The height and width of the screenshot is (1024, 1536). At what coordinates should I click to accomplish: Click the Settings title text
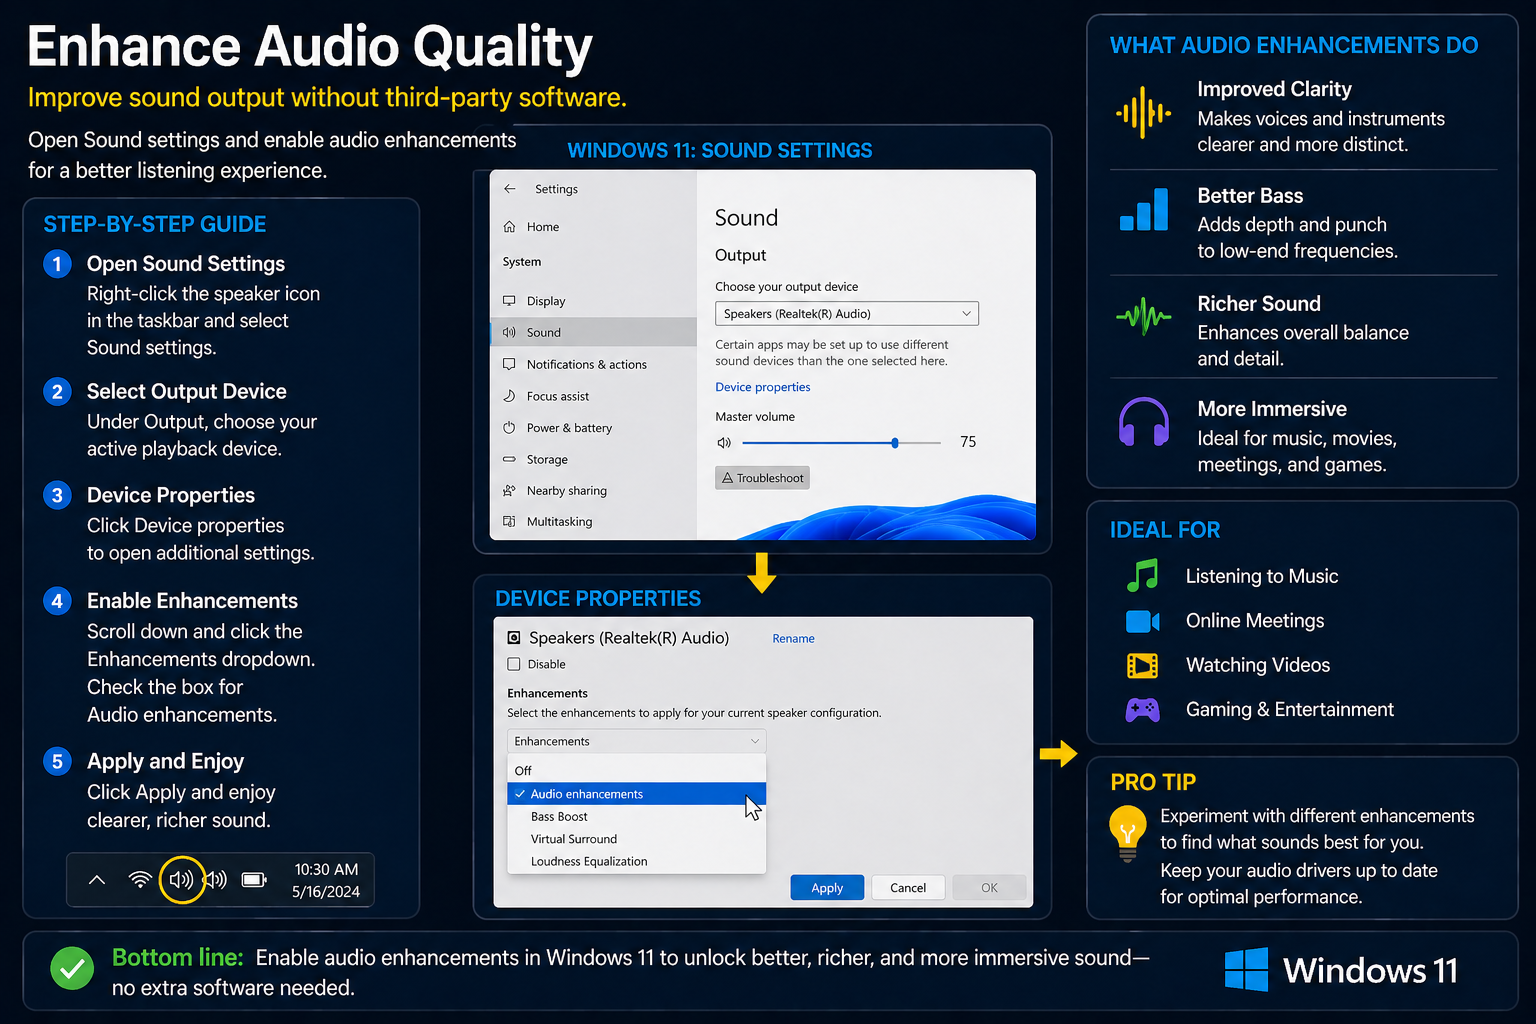[x=556, y=189]
